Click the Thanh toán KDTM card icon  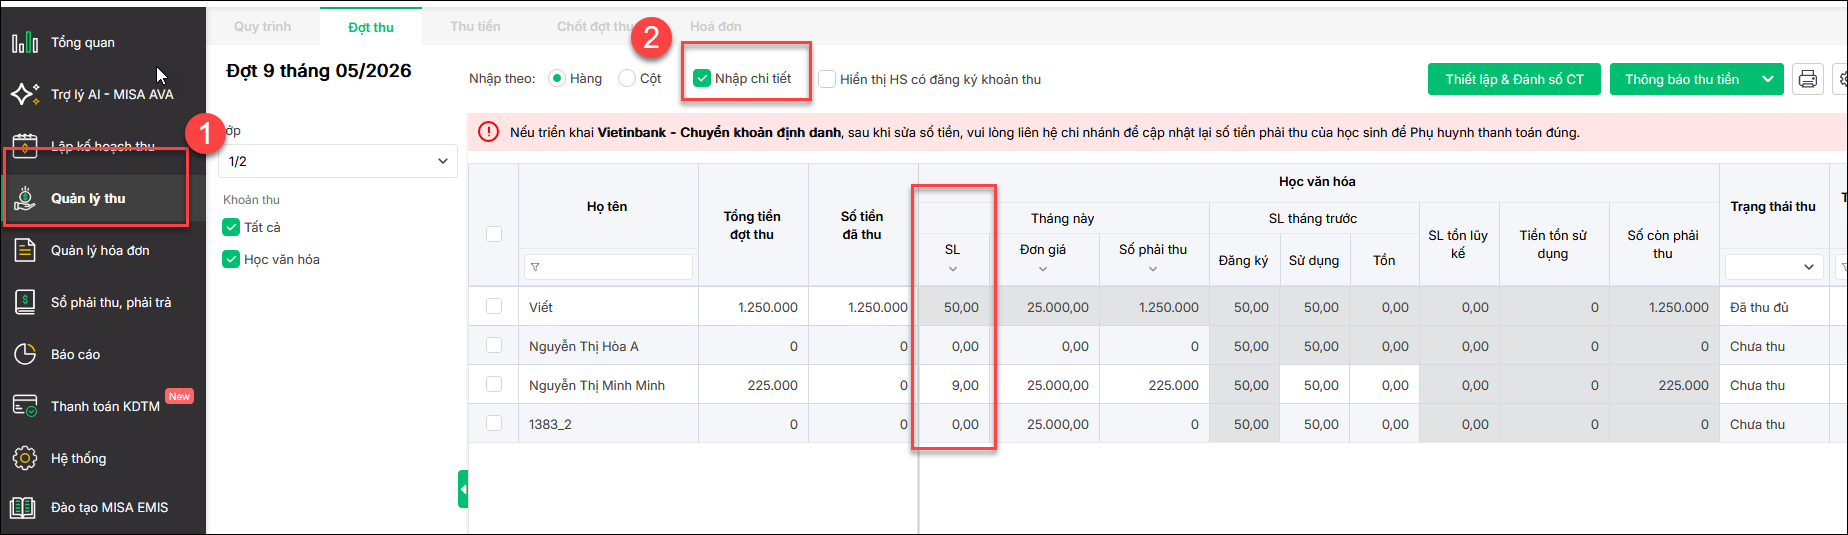(24, 406)
